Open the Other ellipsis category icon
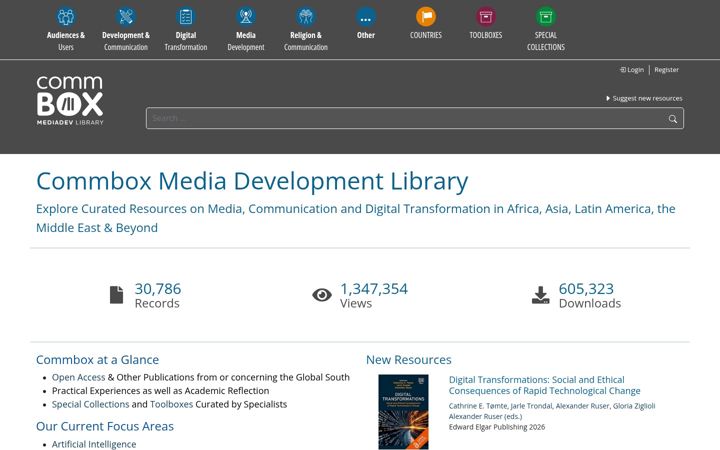Viewport: 720px width, 450px height. click(366, 17)
